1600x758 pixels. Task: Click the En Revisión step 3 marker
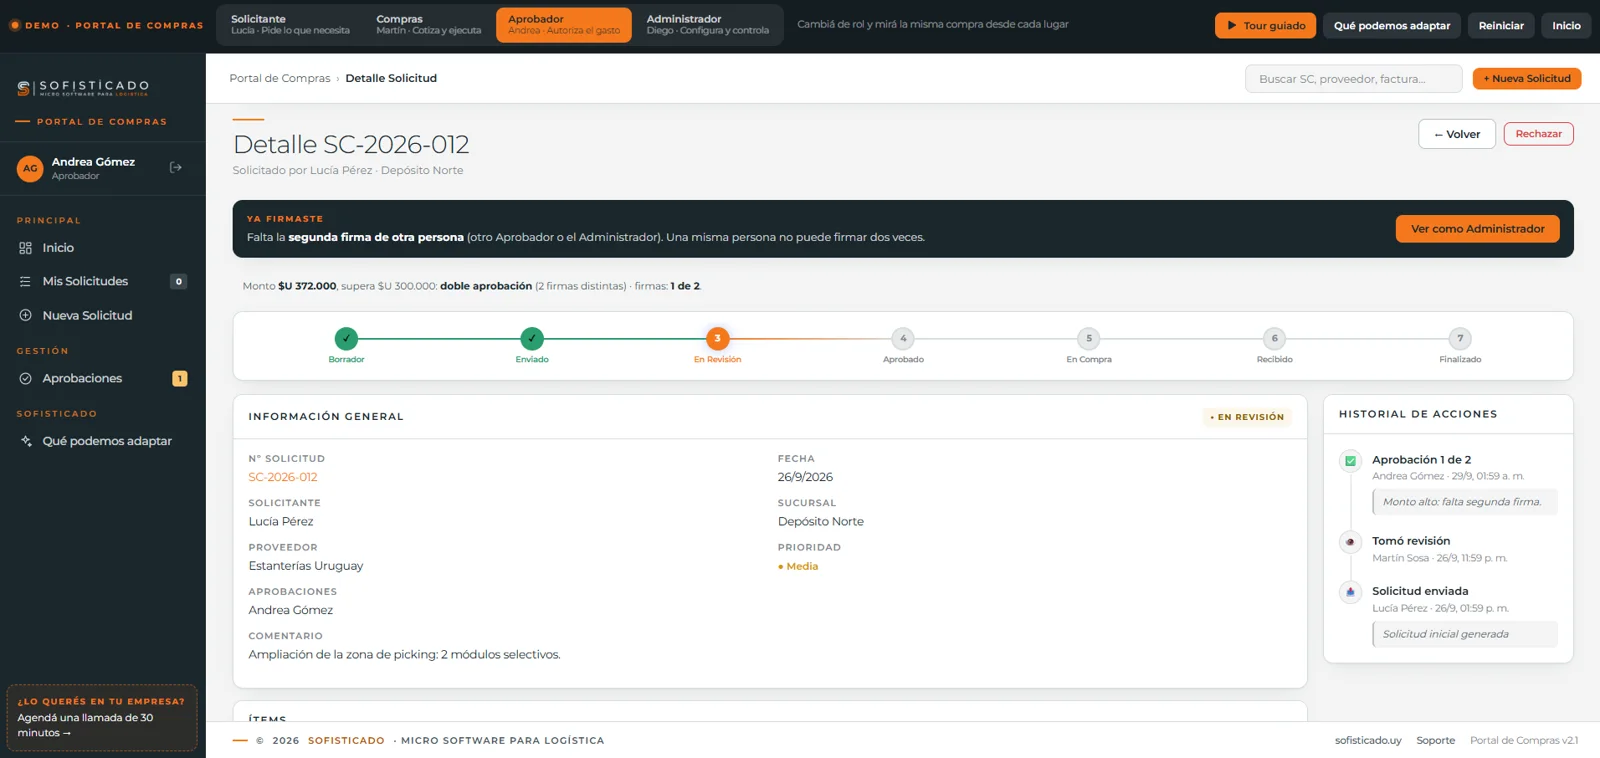coord(717,339)
